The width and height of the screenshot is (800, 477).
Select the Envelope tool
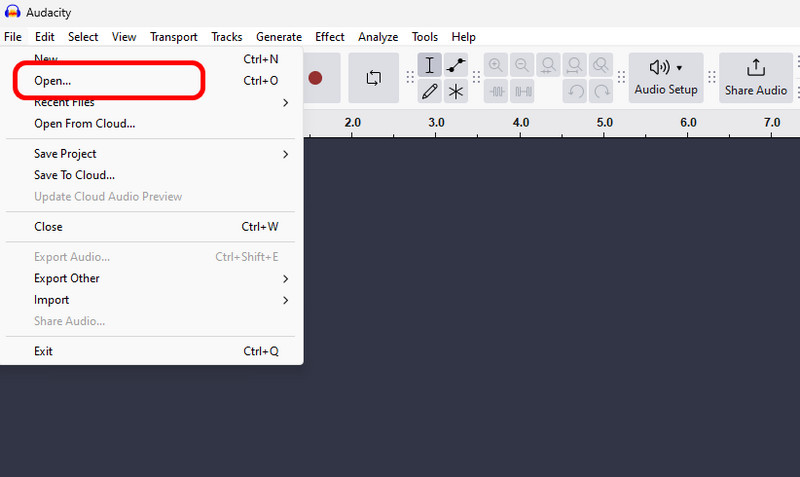(x=456, y=65)
